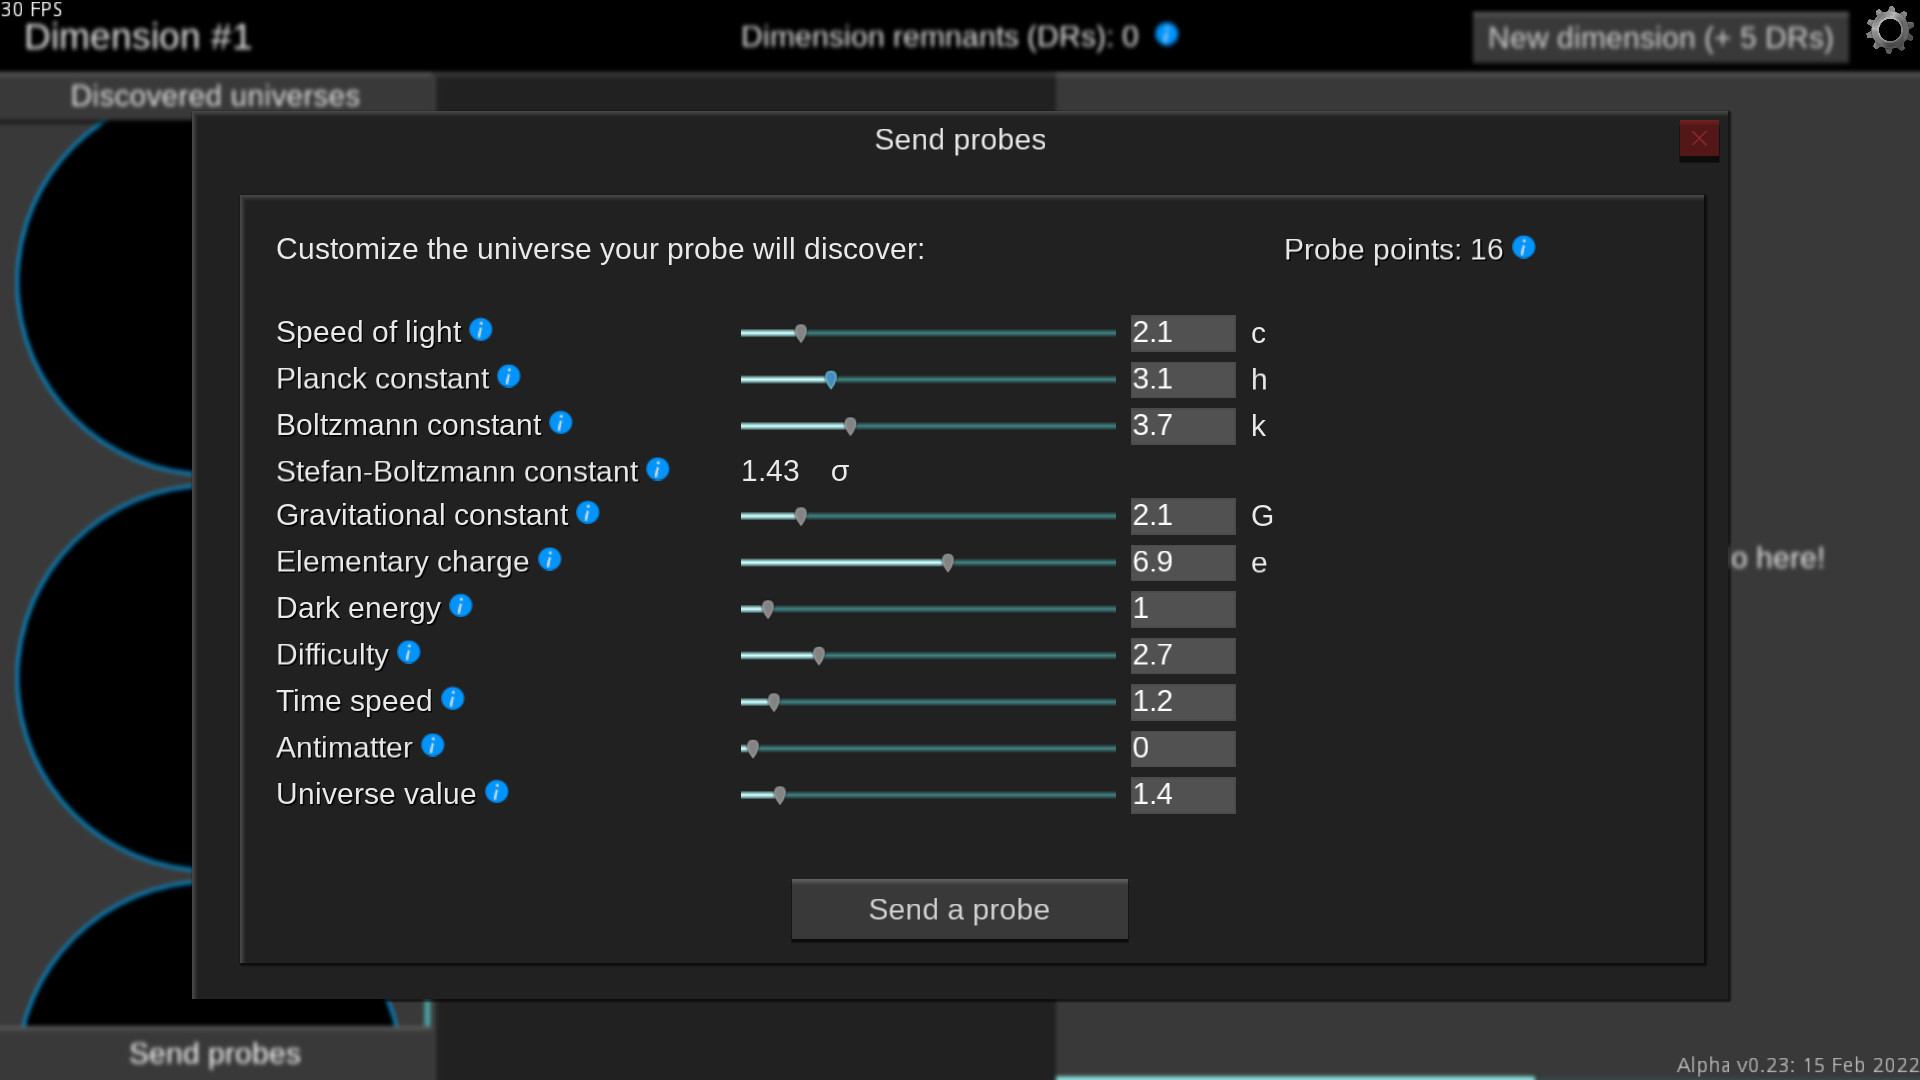Image resolution: width=1920 pixels, height=1080 pixels.
Task: Adjust the Elementary charge slider
Action: 946,562
